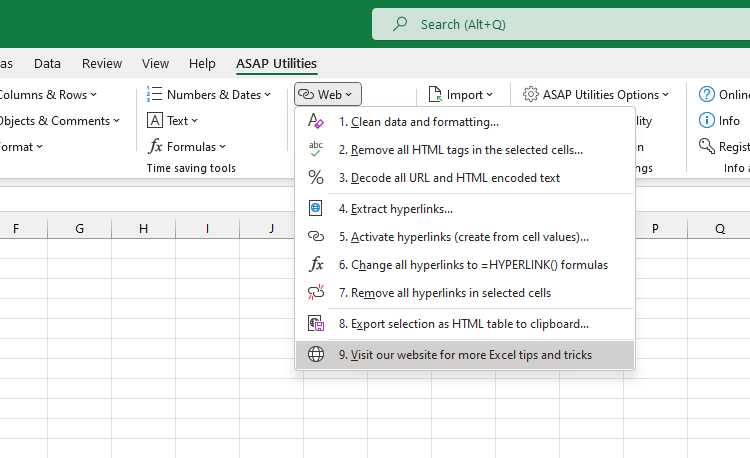Choose Extract hyperlinks menu text

(396, 209)
